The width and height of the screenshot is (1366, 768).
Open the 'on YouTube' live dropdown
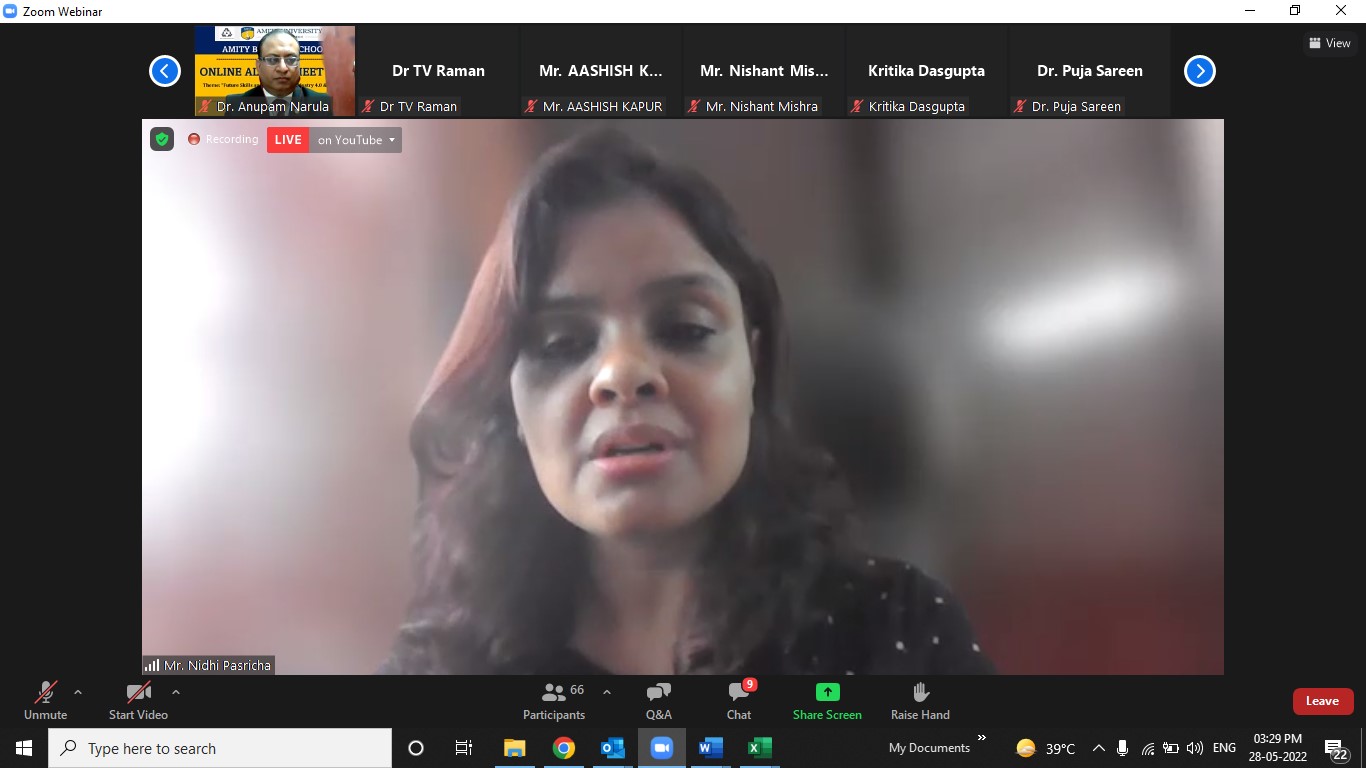(356, 140)
